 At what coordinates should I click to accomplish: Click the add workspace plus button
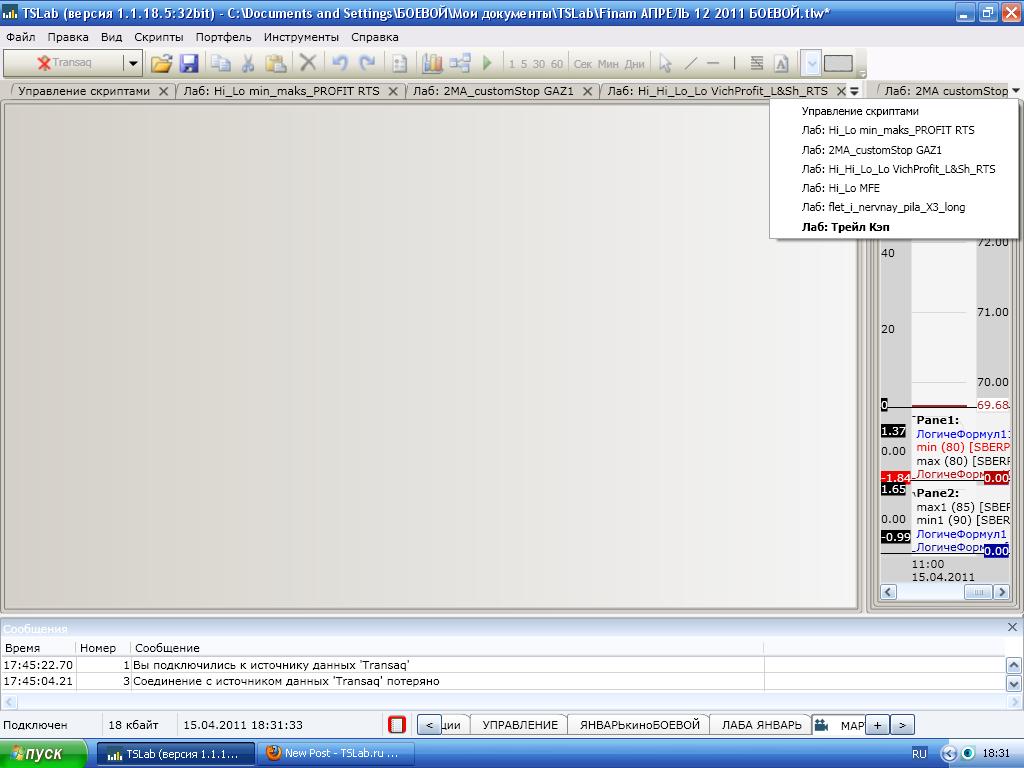pos(877,725)
